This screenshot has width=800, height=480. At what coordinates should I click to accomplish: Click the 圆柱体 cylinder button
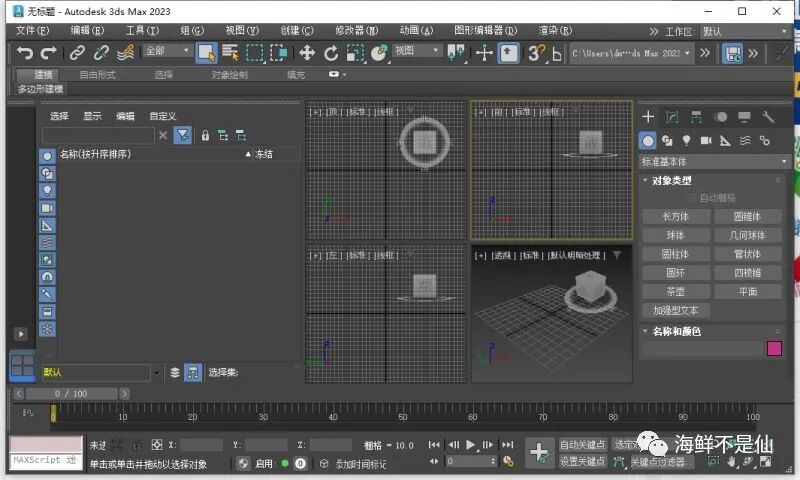[x=676, y=254]
